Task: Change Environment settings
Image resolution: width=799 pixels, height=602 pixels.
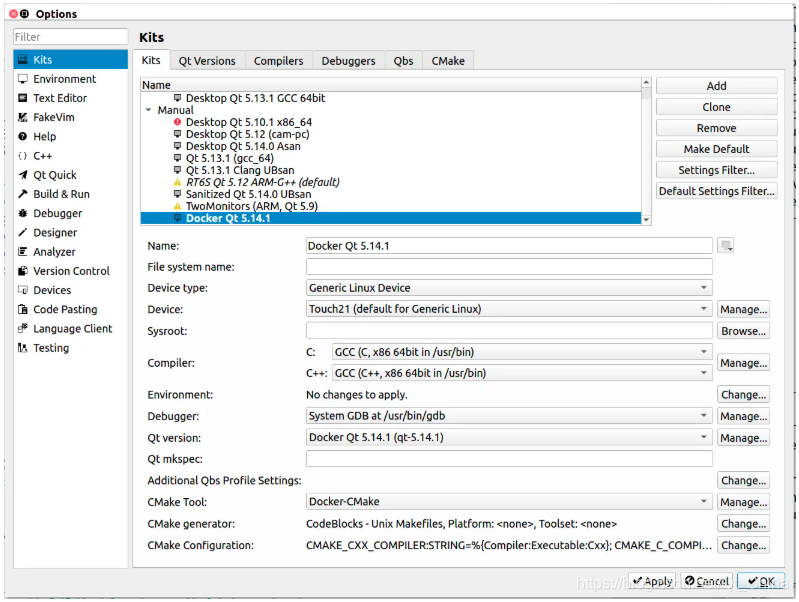Action: (743, 395)
